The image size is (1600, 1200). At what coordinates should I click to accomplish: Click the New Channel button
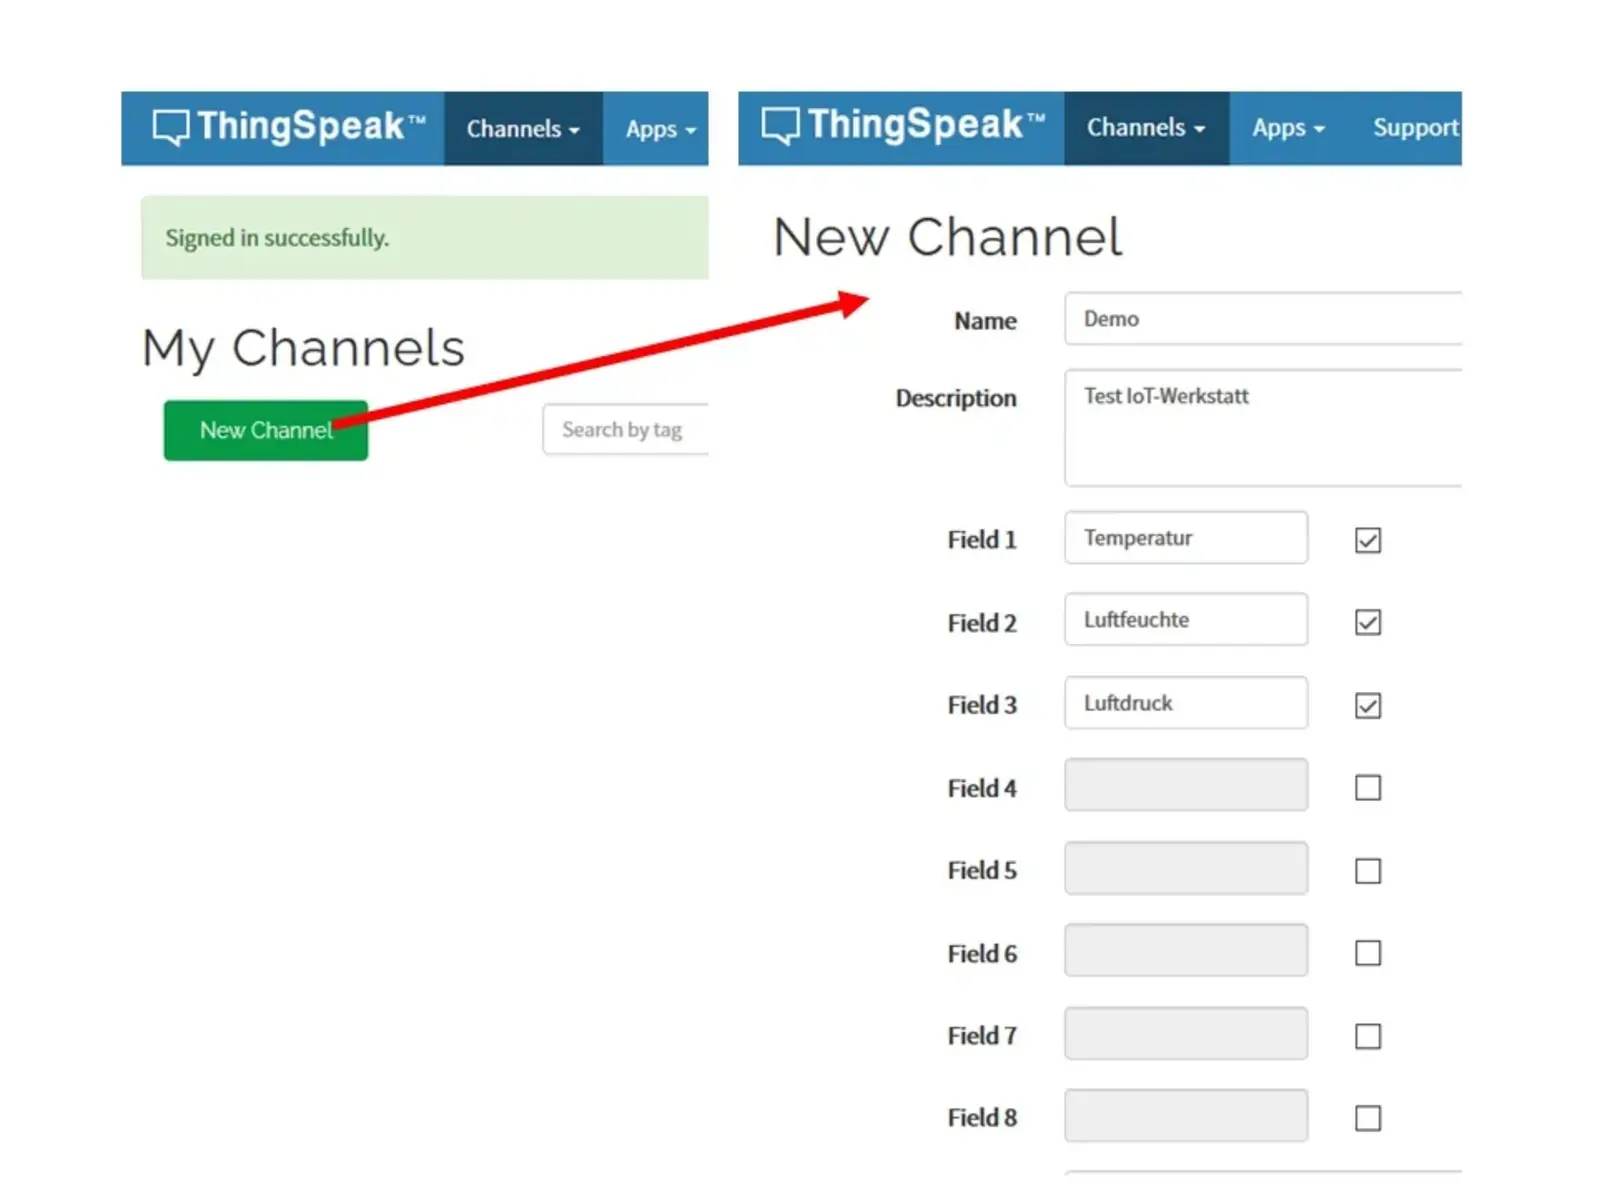tap(265, 430)
